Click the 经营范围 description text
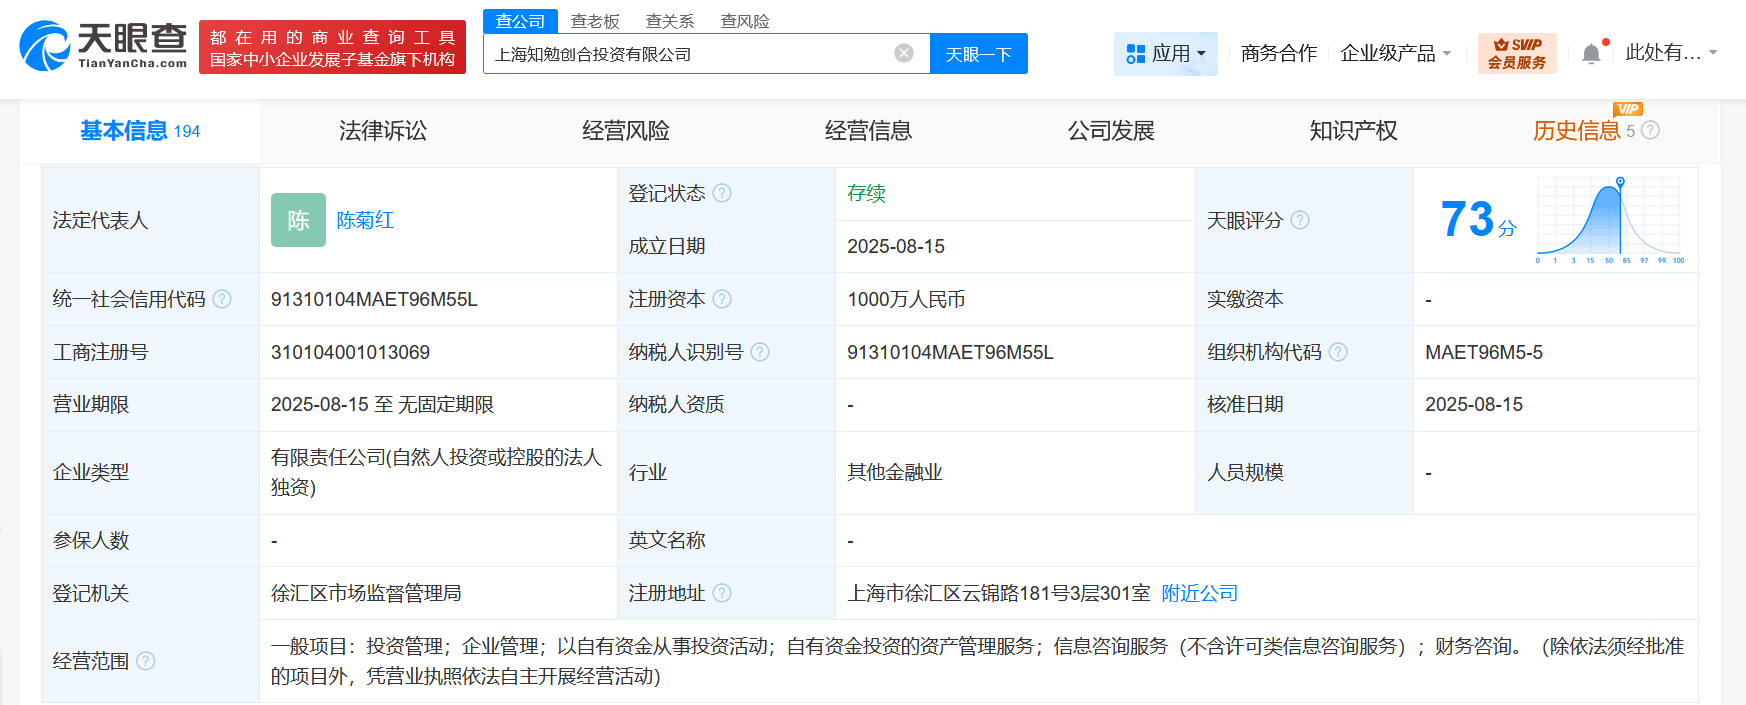This screenshot has height=705, width=1746. point(977,661)
